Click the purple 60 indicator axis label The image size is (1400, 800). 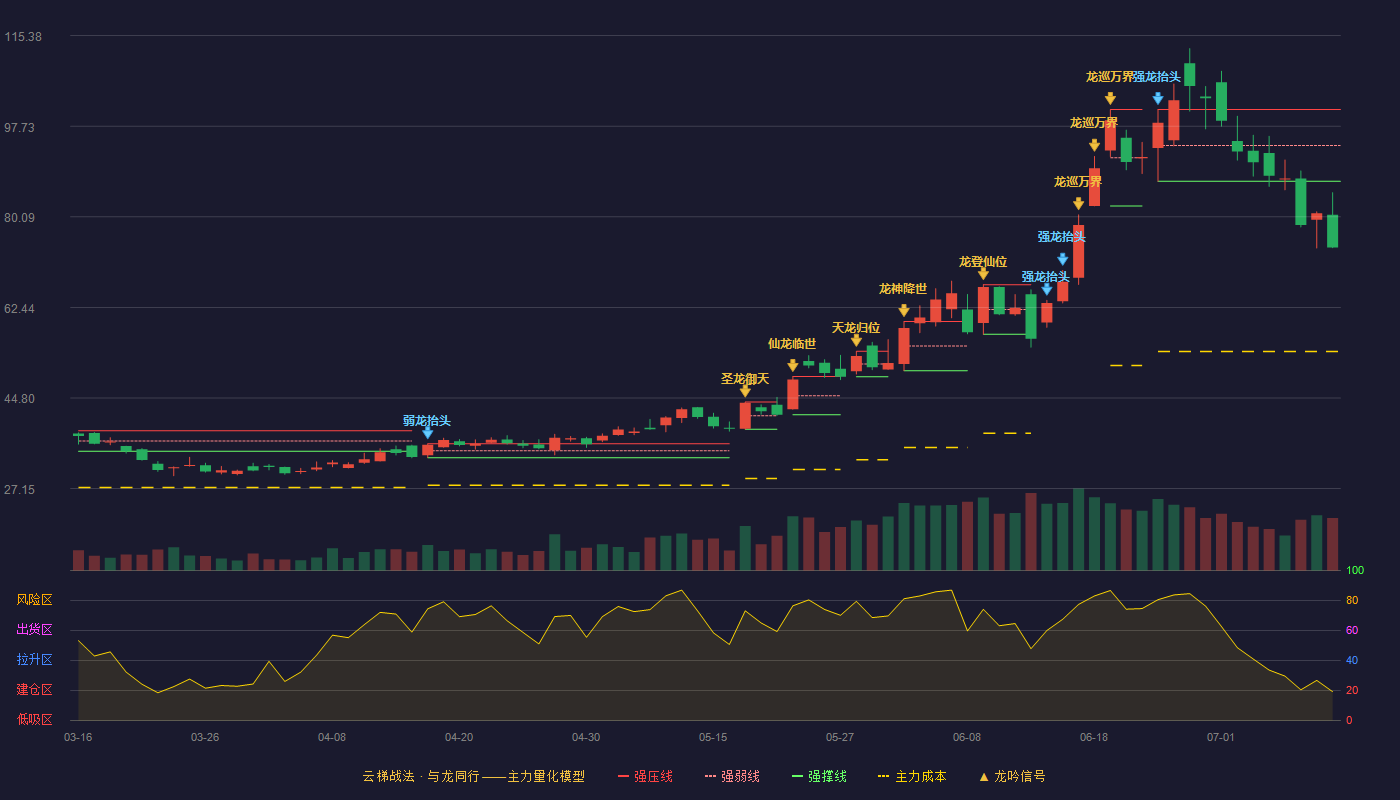click(1352, 630)
